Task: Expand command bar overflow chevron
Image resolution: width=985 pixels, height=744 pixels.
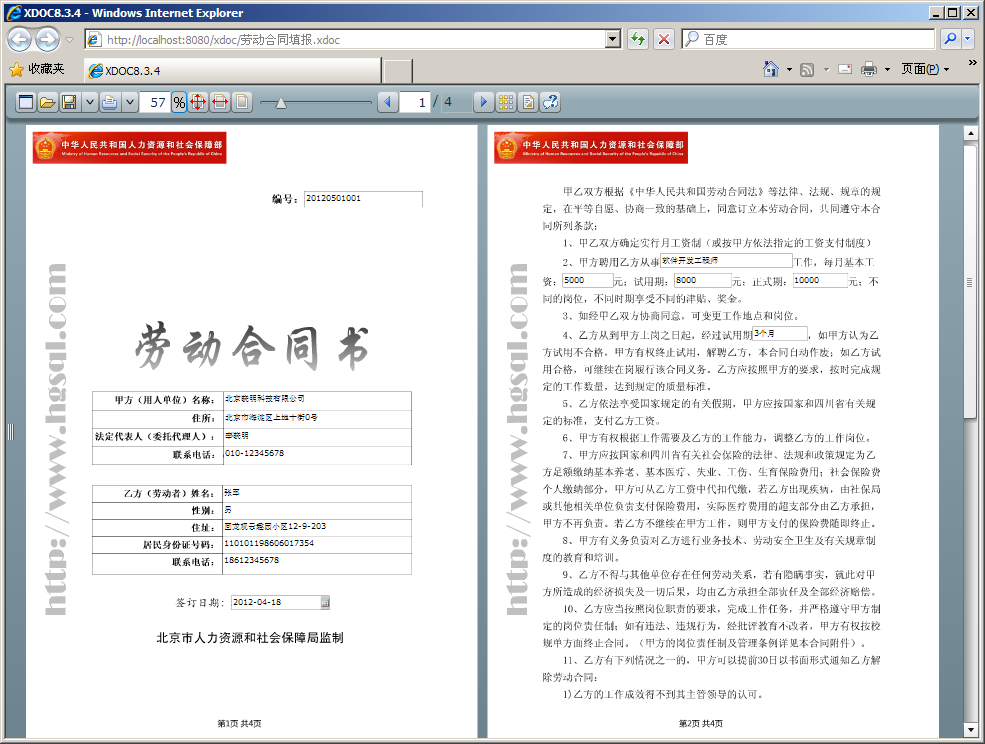Action: (x=972, y=63)
